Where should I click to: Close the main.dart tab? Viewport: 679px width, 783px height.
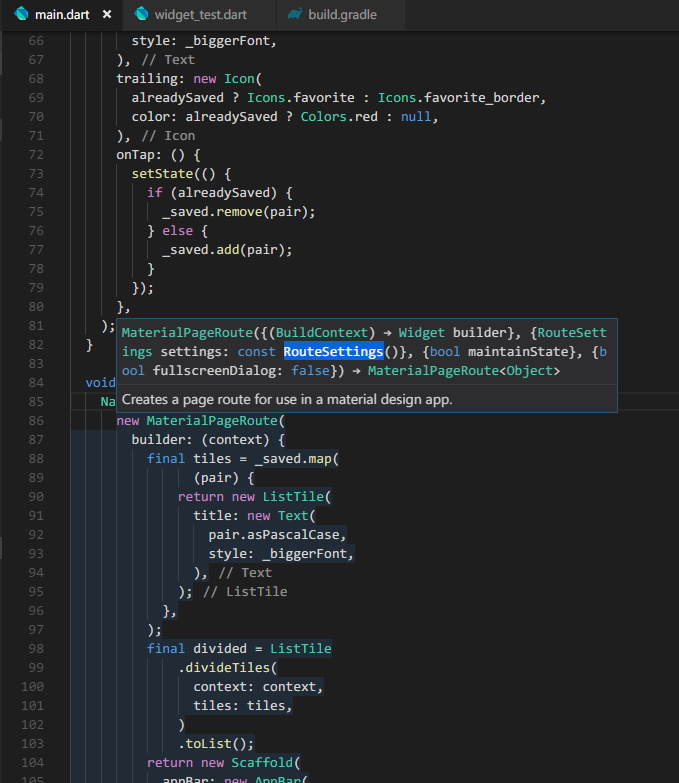point(107,15)
